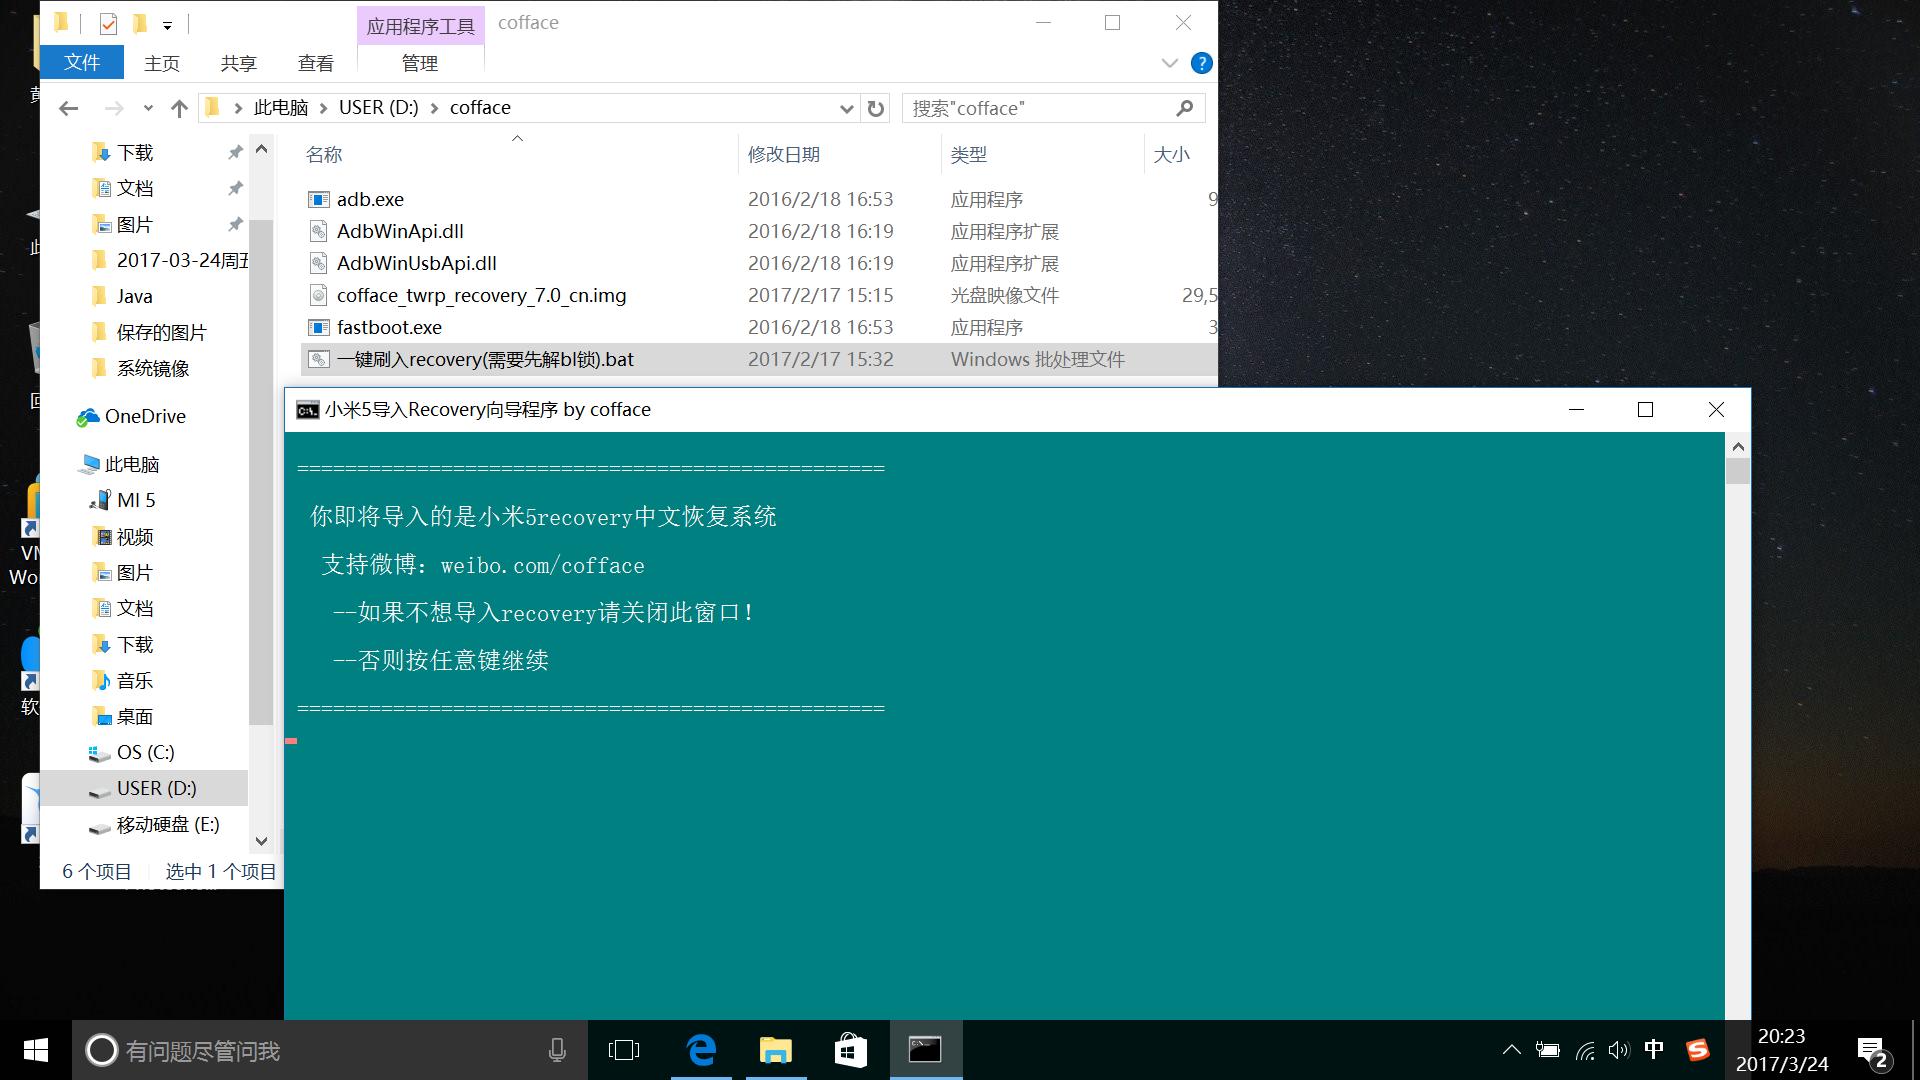Click the search cofface input field
This screenshot has height=1080, width=1920.
coord(1040,108)
